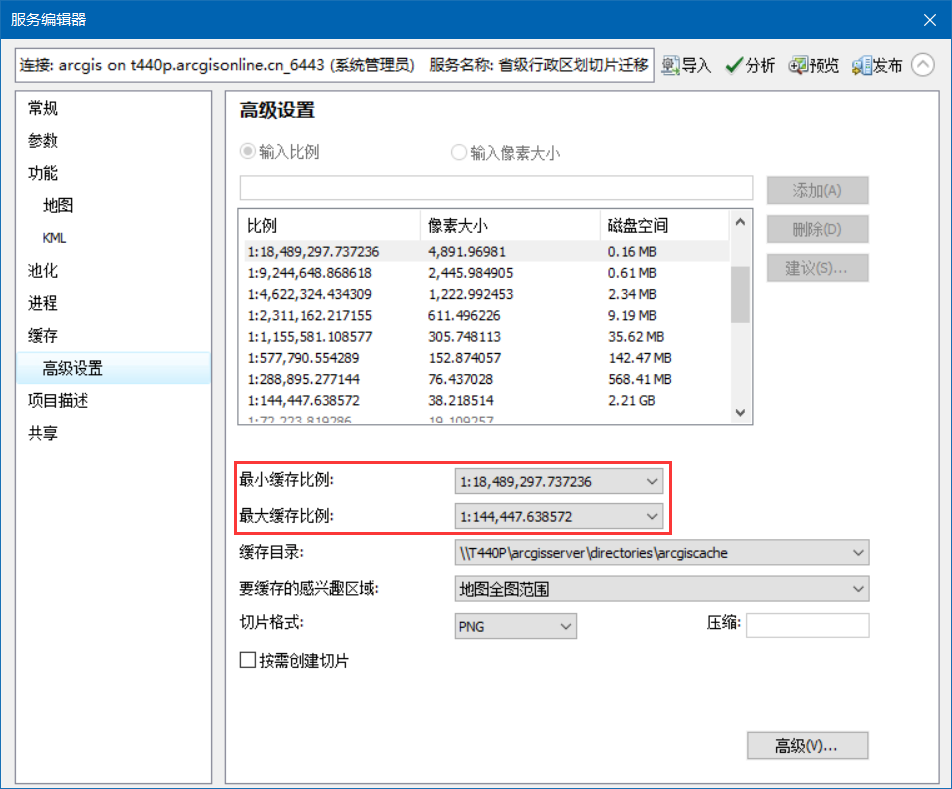Close the 服务编辑器 window
The height and width of the screenshot is (789, 952).
point(930,20)
